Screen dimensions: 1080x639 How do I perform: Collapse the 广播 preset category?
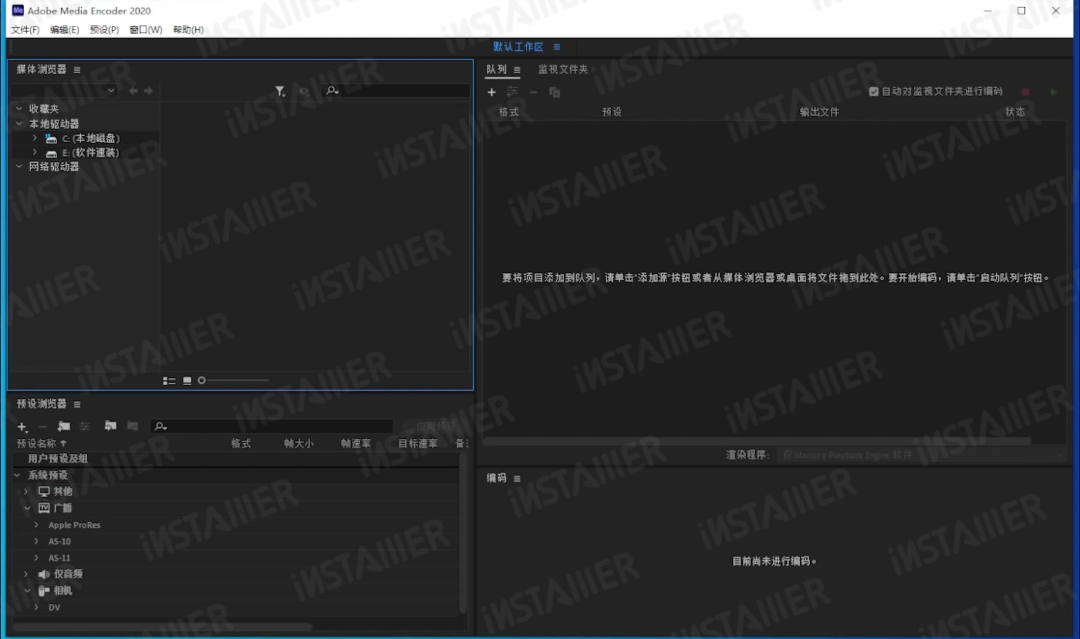(x=26, y=508)
